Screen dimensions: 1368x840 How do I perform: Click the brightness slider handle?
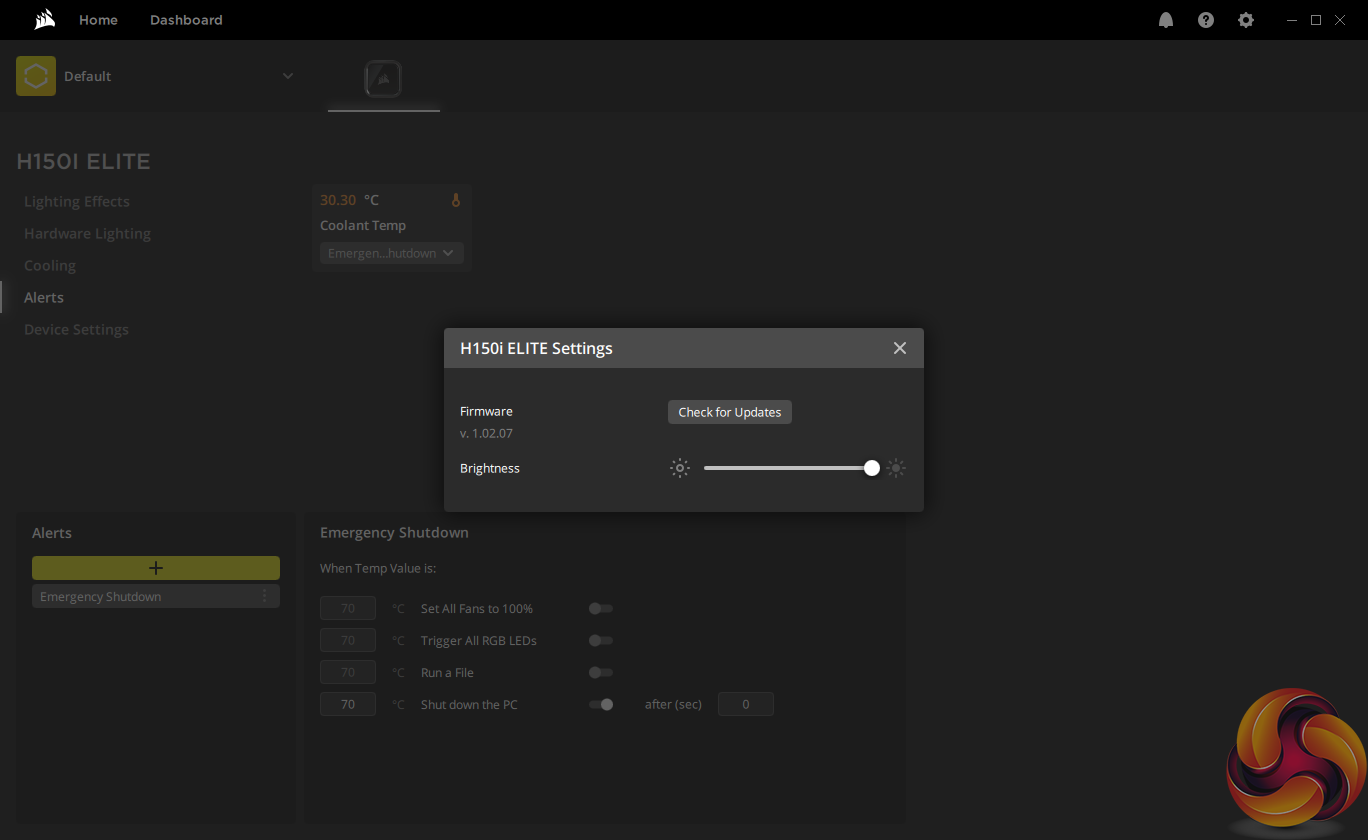tap(872, 468)
